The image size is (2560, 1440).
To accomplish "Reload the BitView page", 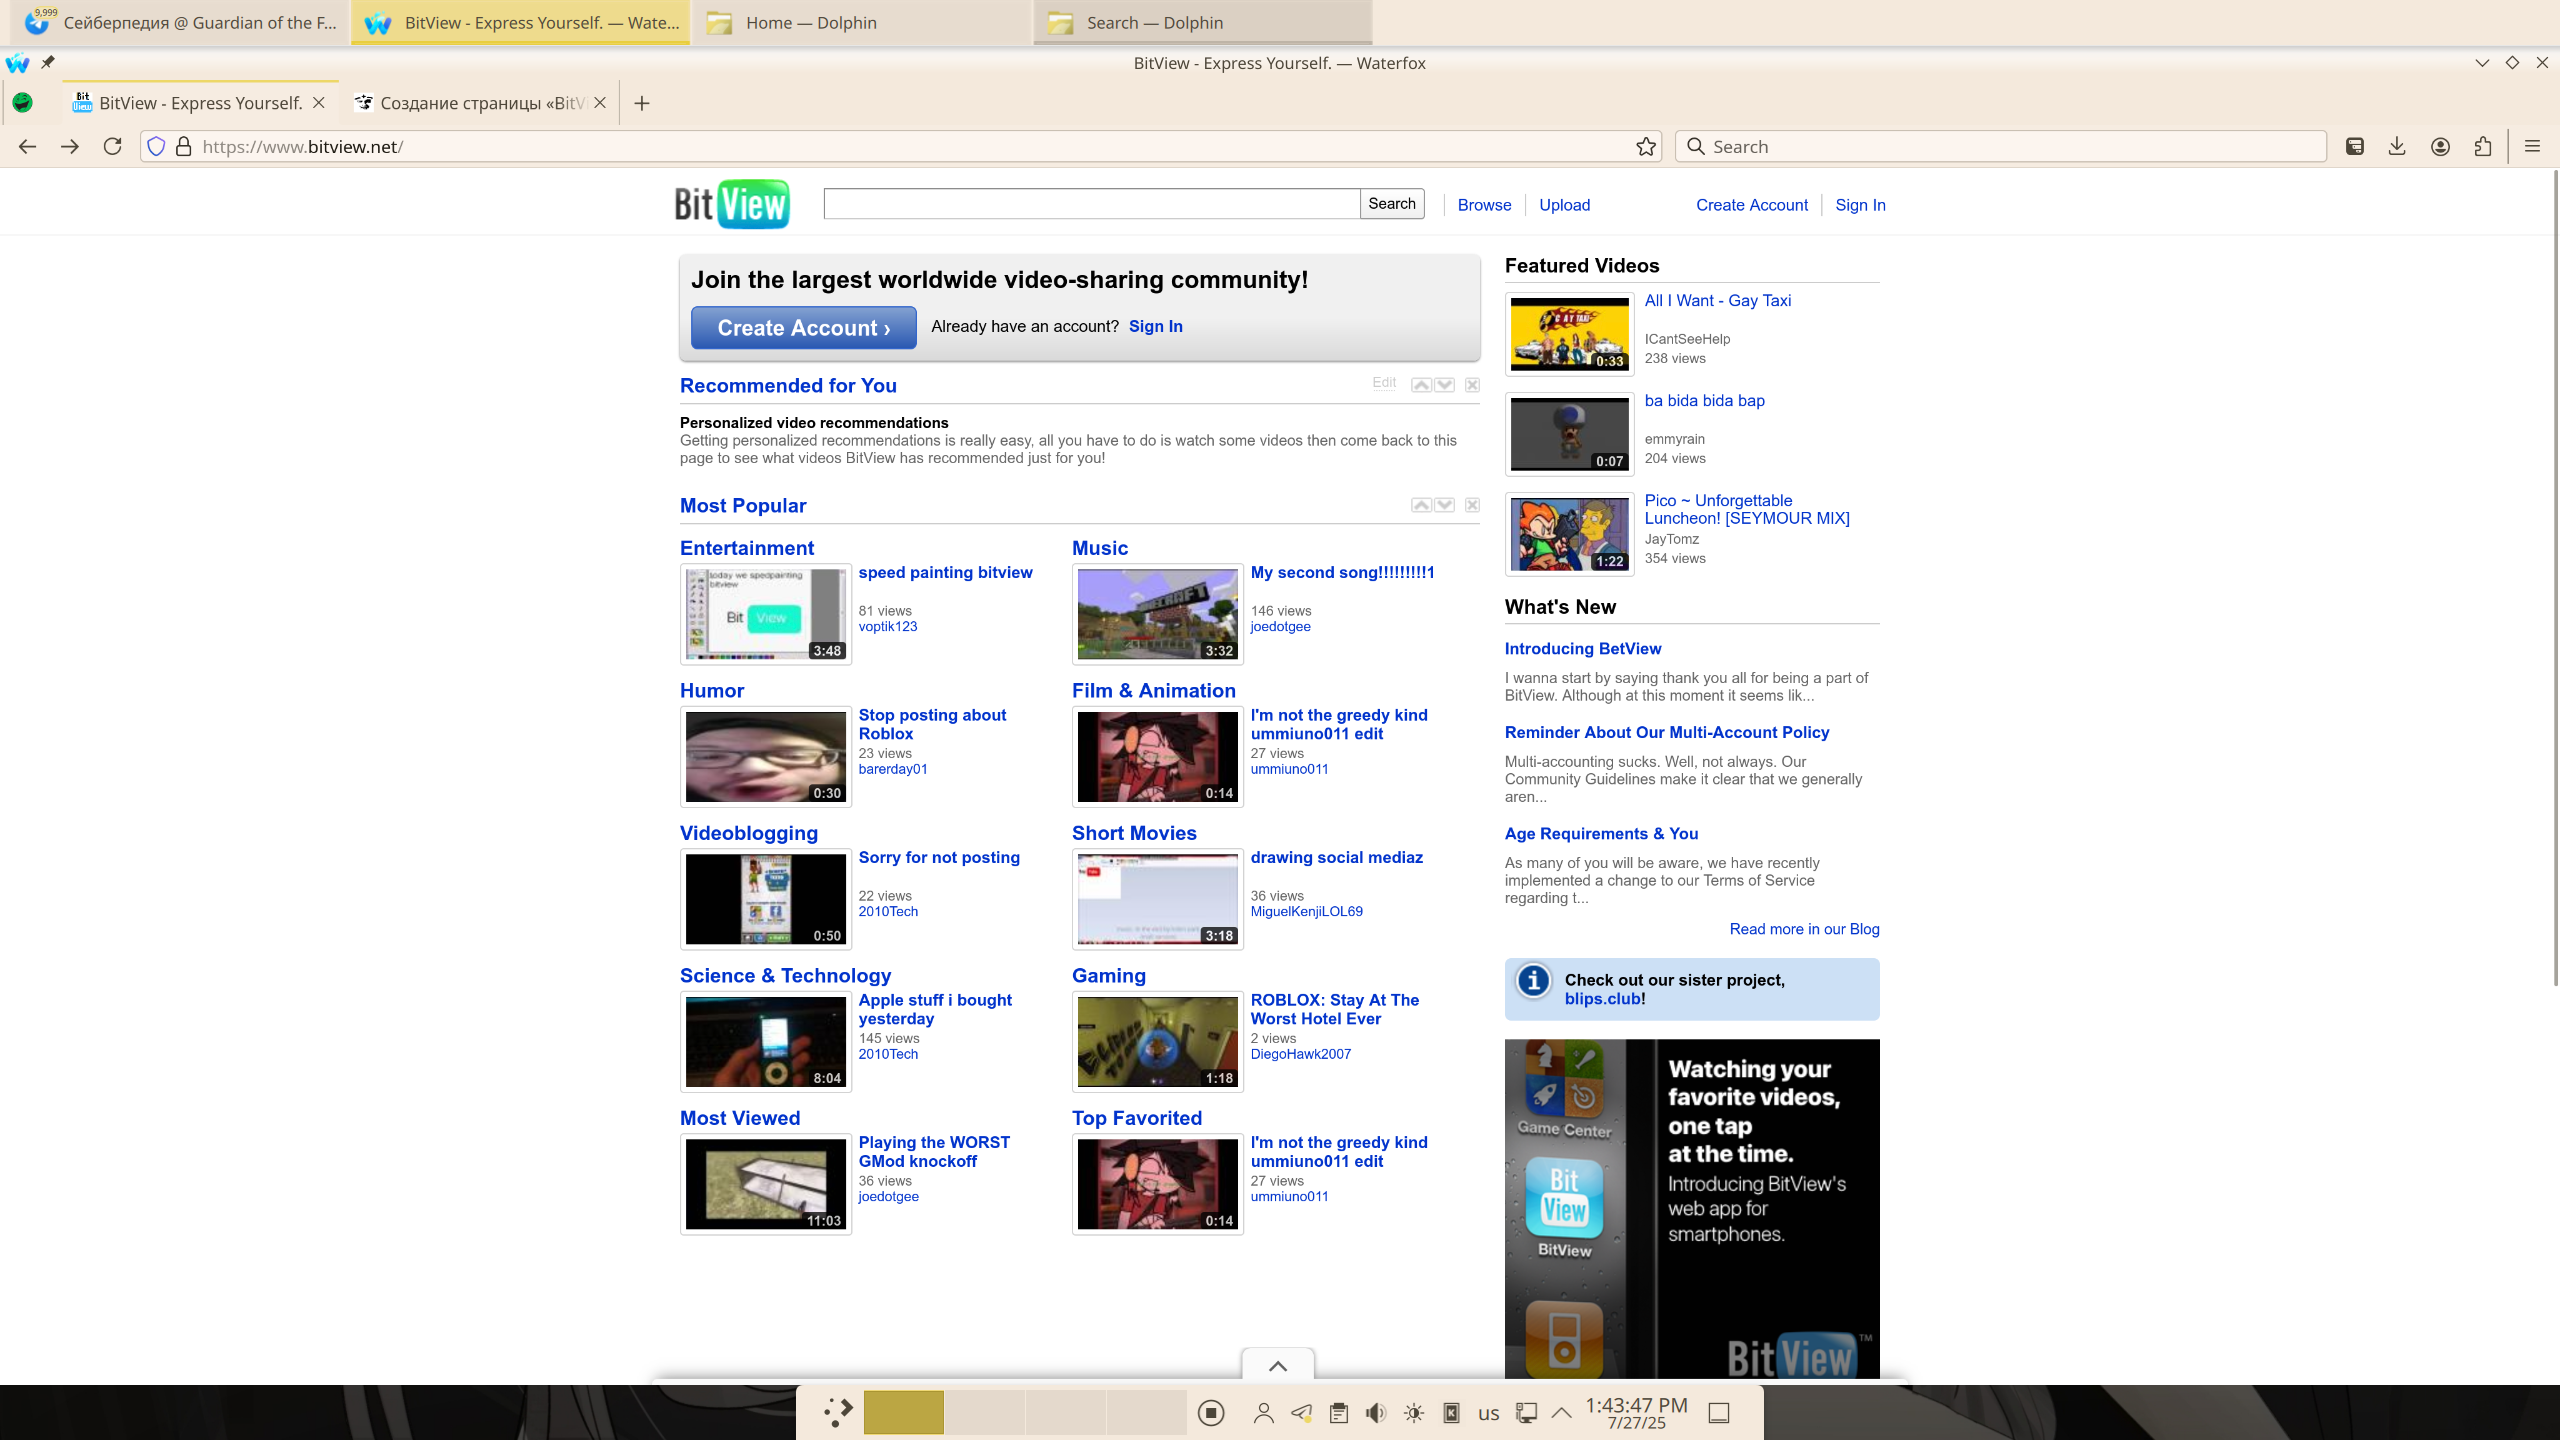I will pyautogui.click(x=112, y=147).
